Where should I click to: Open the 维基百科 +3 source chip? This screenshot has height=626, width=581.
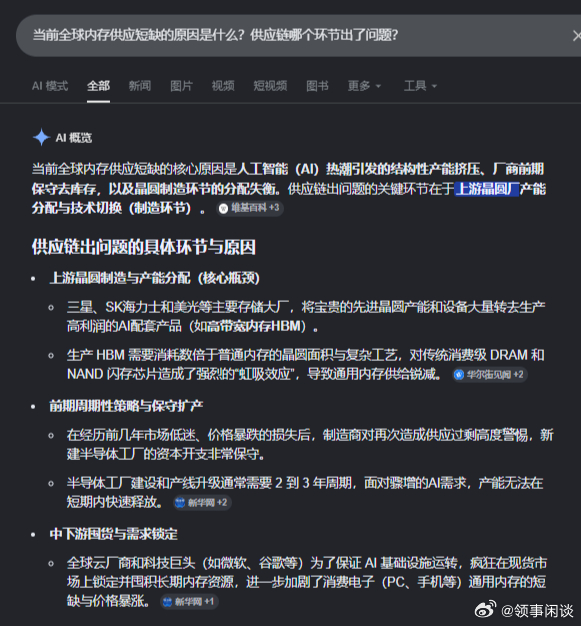click(x=250, y=208)
